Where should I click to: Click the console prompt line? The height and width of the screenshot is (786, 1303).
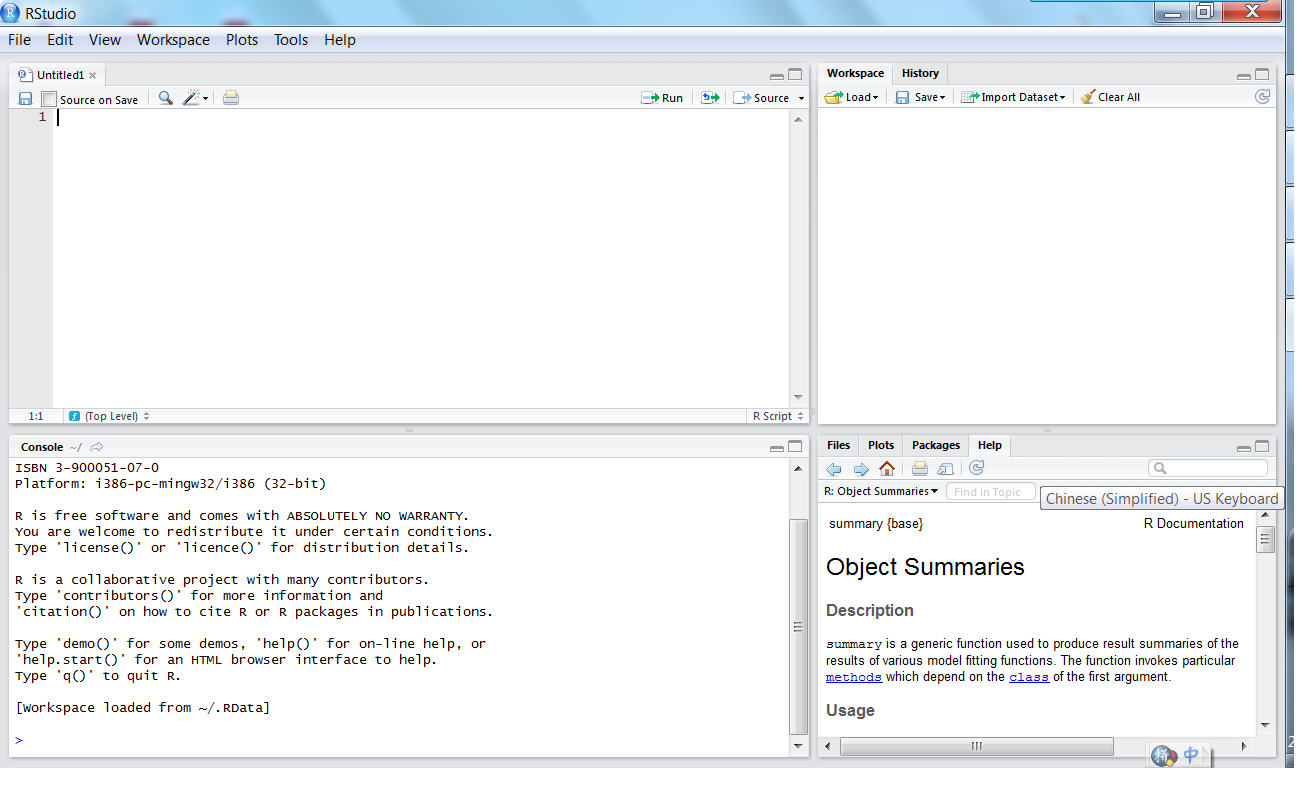pos(400,740)
